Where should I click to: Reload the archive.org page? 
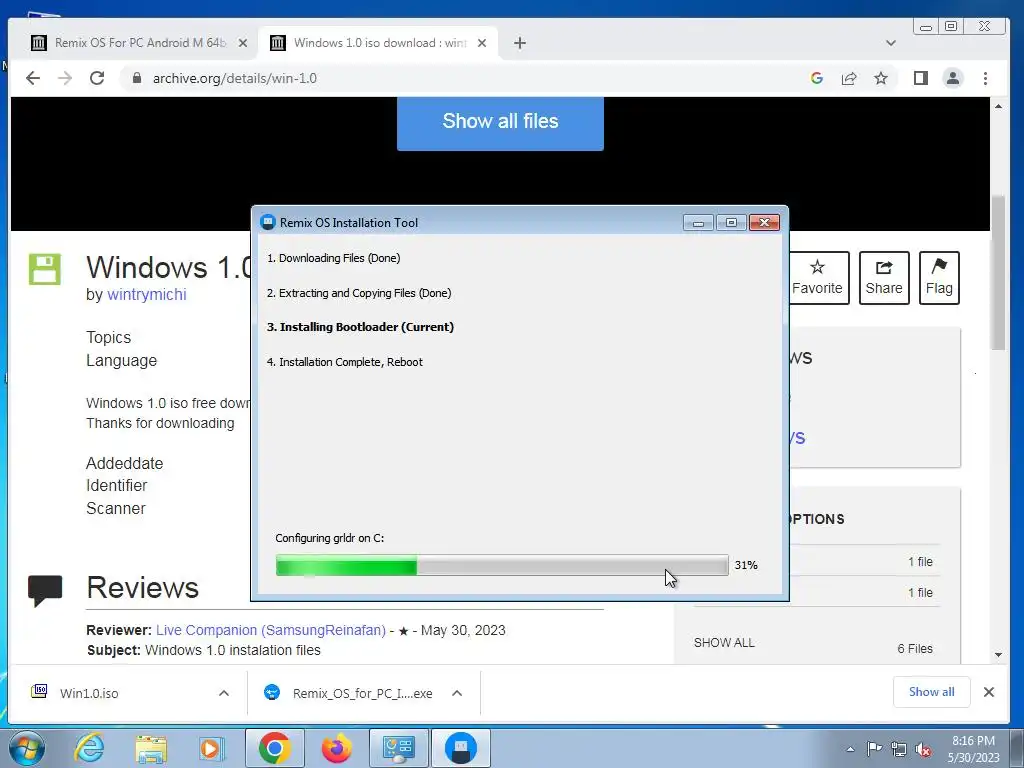click(97, 78)
